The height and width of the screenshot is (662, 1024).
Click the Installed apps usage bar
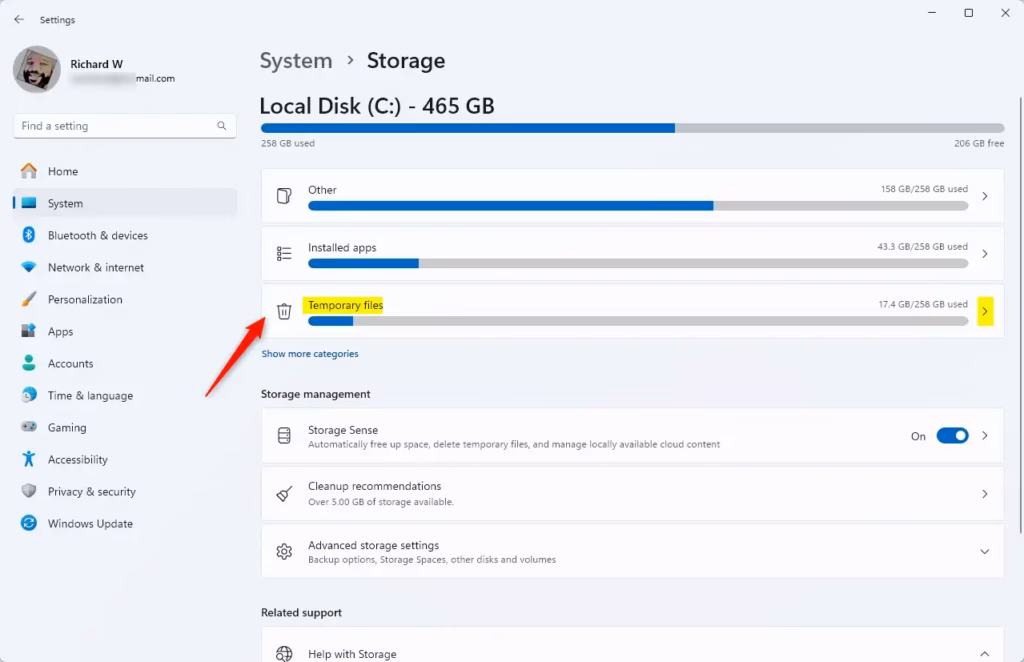[x=638, y=263]
